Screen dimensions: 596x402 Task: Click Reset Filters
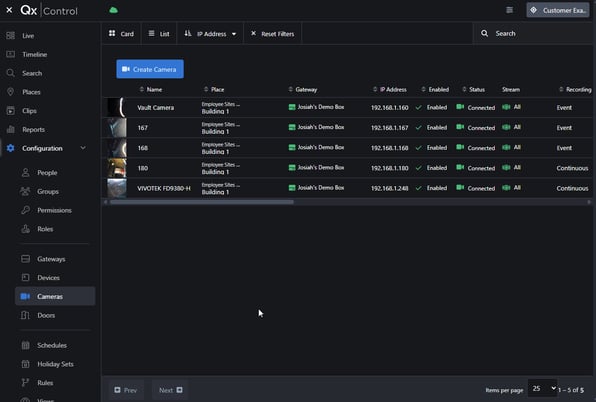(x=273, y=34)
